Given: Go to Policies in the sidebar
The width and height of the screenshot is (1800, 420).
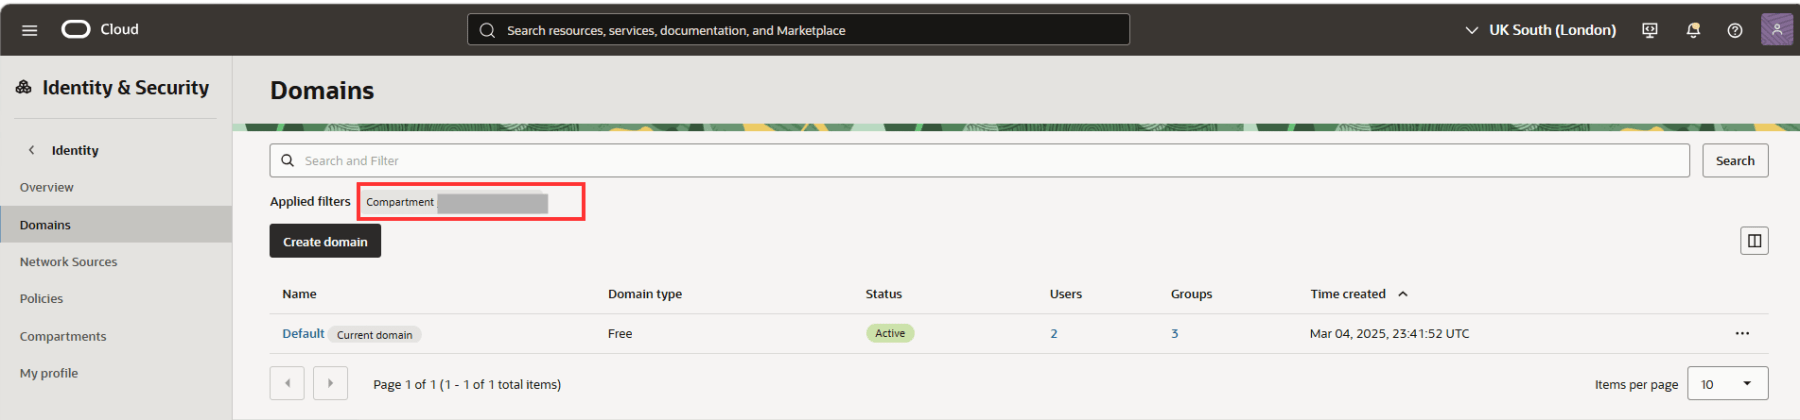Looking at the screenshot, I should (x=41, y=299).
